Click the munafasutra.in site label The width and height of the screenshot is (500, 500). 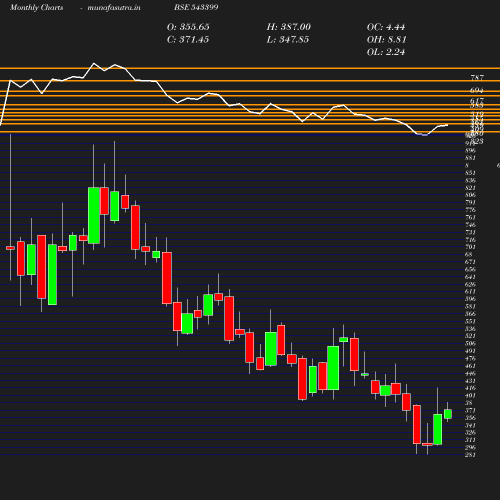pos(114,7)
